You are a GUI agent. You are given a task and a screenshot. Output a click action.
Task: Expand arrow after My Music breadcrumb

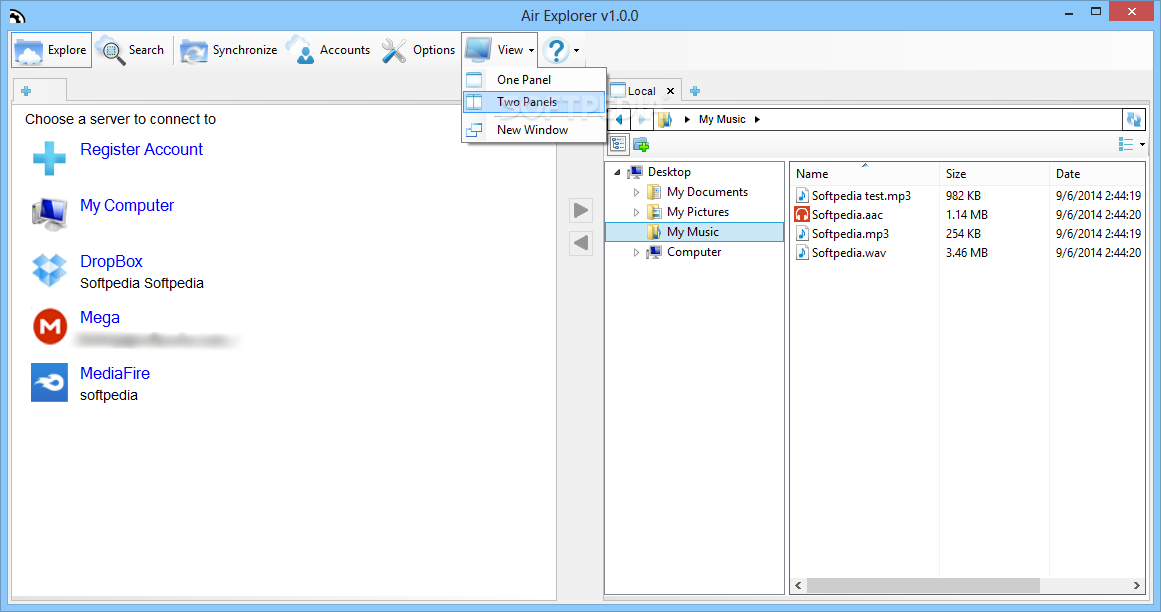point(757,119)
